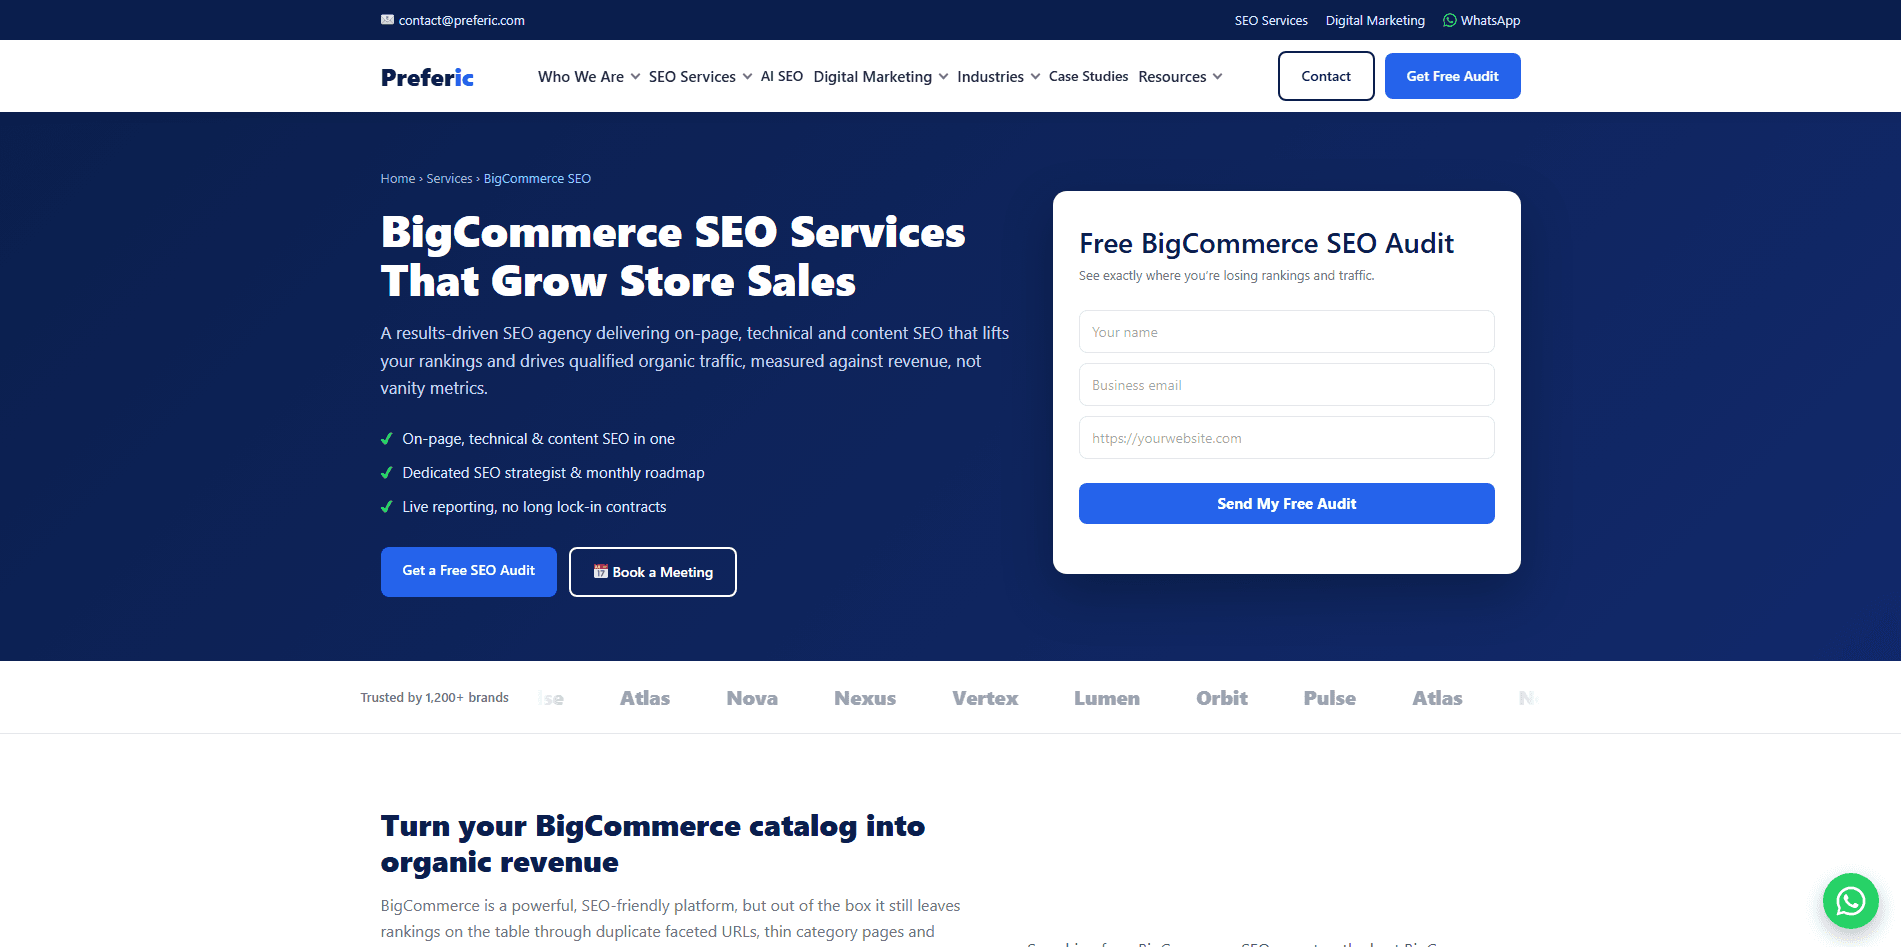Open the WhatsApp text link in top bar
Screen dimensions: 1901x947
[x=1490, y=20]
